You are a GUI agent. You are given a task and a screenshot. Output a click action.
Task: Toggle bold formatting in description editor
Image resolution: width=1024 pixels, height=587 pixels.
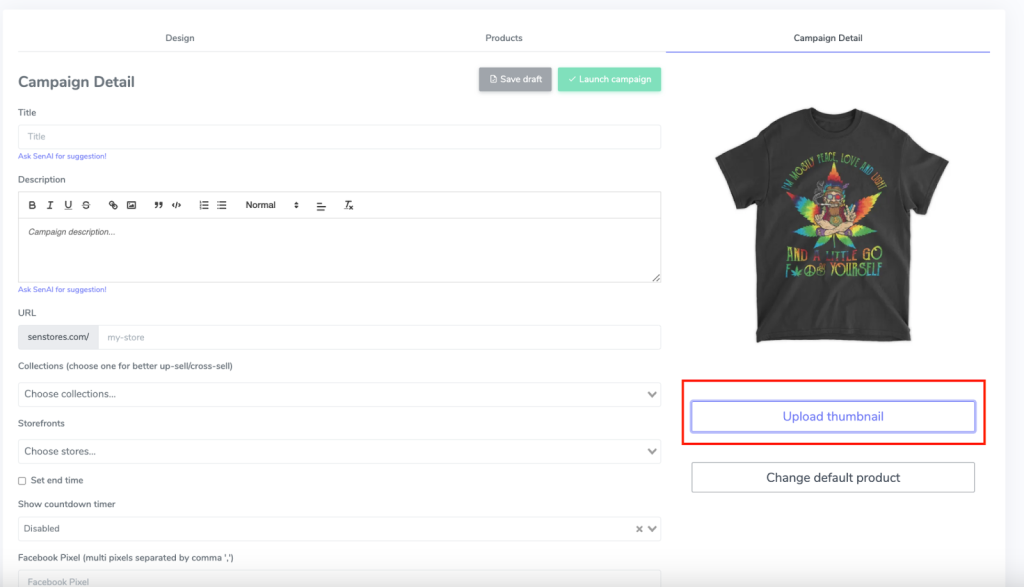(x=32, y=205)
